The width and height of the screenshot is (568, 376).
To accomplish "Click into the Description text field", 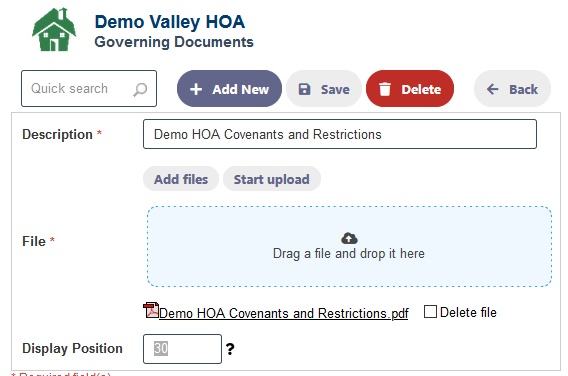I will click(x=340, y=134).
